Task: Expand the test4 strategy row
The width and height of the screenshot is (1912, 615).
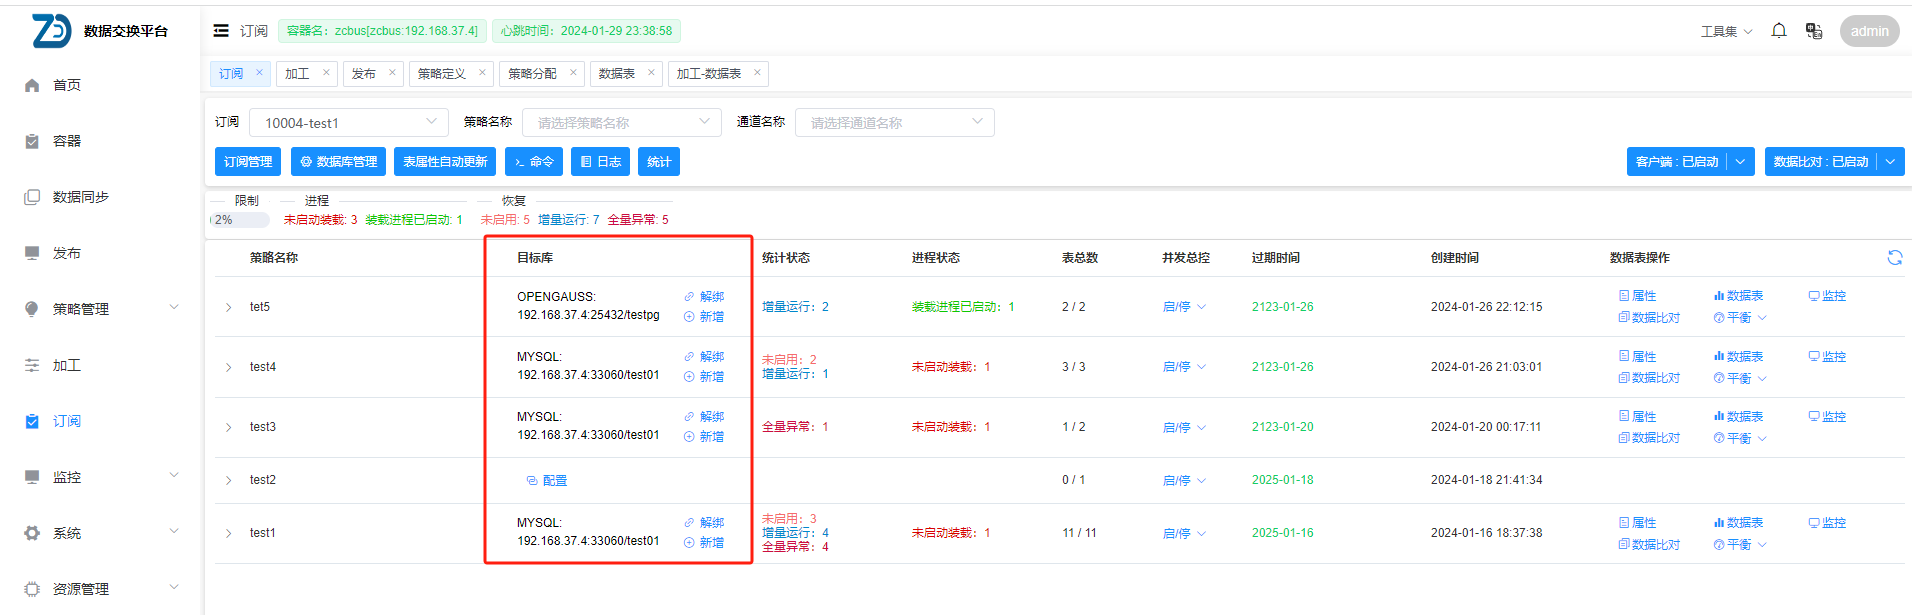Action: point(228,367)
